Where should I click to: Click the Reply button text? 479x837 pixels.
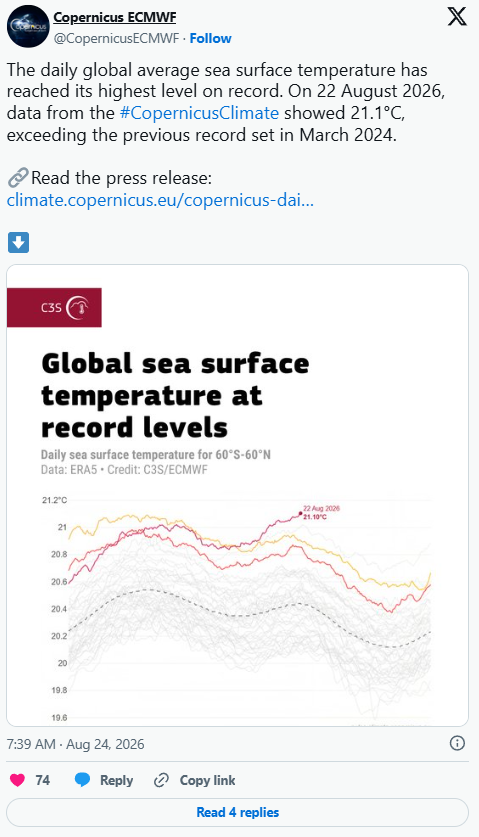click(116, 780)
